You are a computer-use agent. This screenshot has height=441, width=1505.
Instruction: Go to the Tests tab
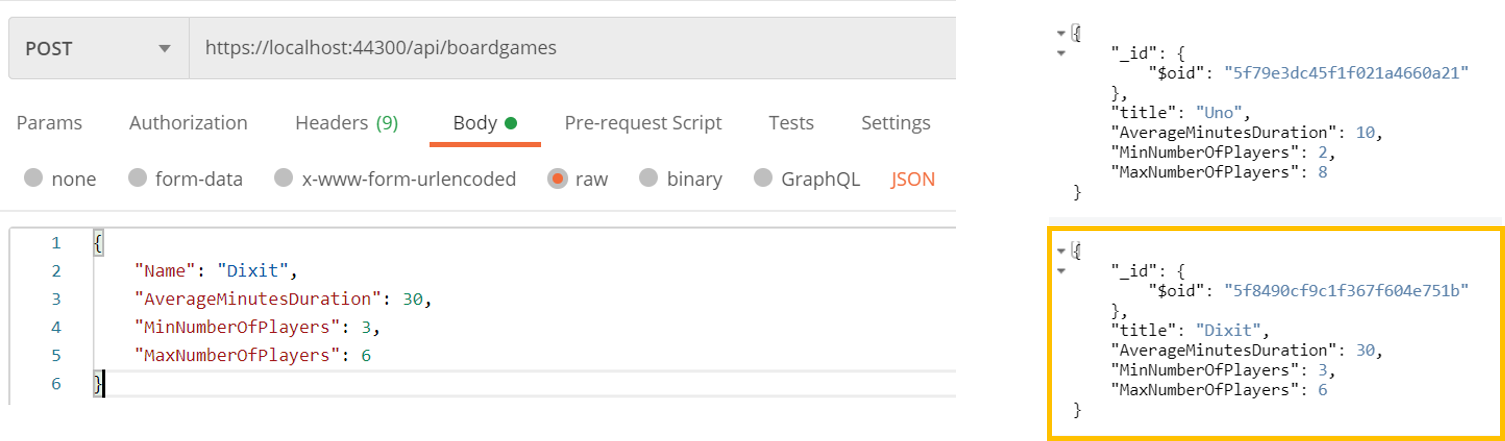point(790,123)
